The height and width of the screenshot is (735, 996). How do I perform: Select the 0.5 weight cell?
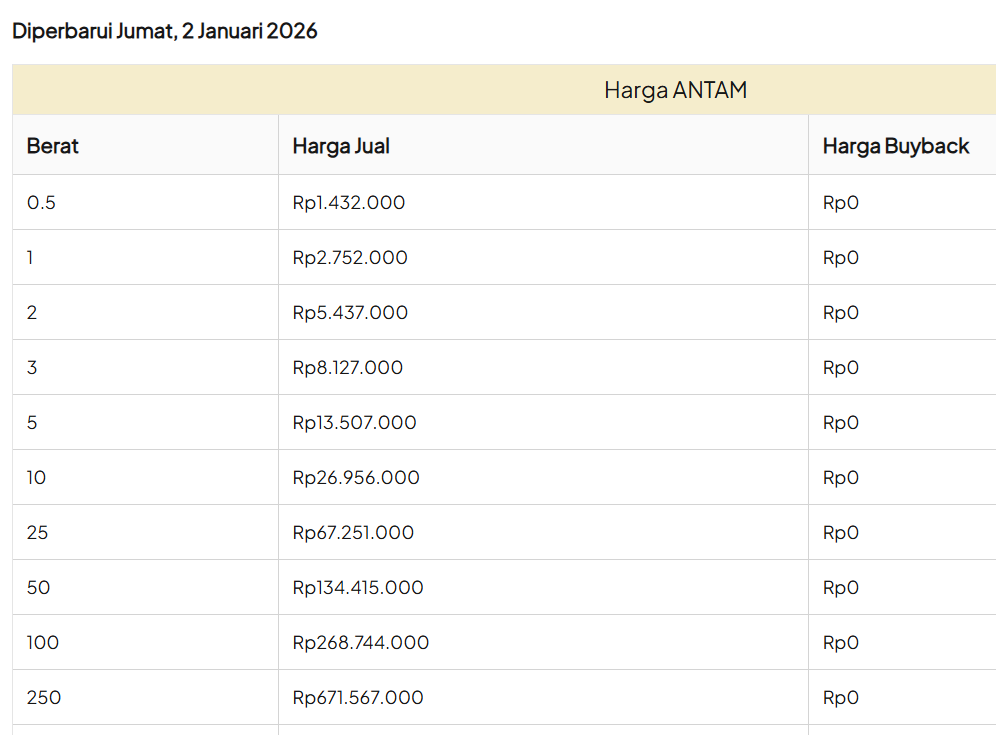pyautogui.click(x=42, y=203)
